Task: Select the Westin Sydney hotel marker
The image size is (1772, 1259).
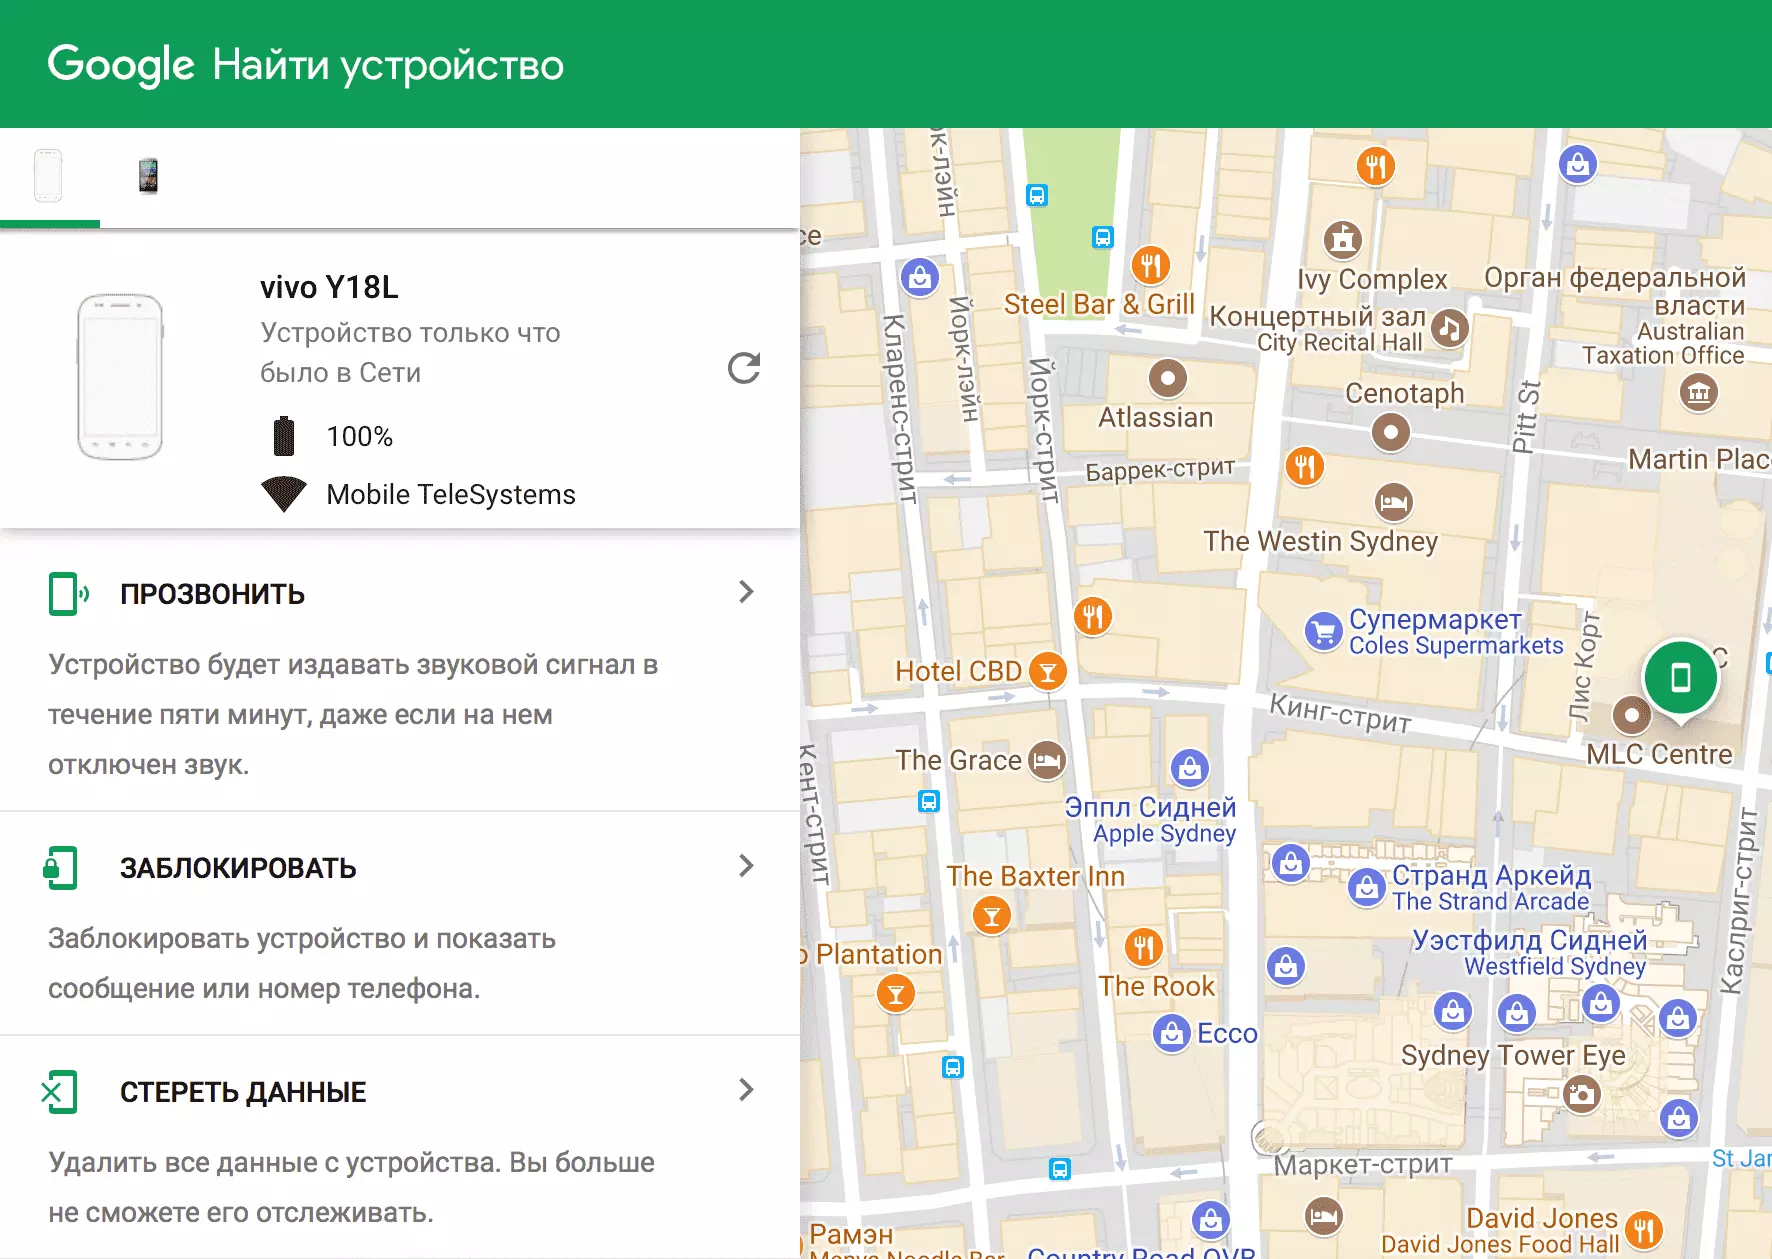Action: point(1393,502)
